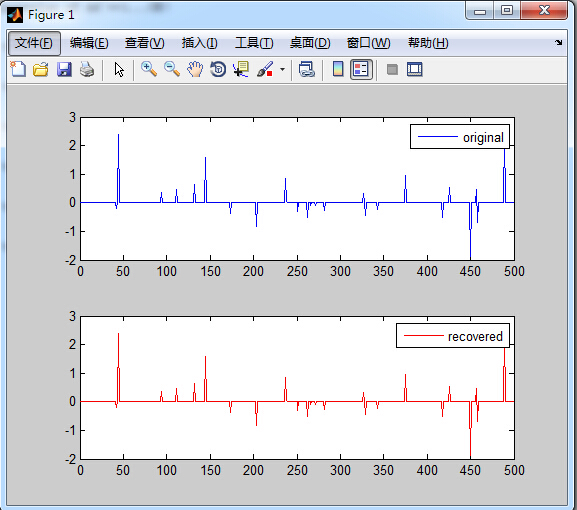Viewport: 577px width, 510px height.
Task: Click the Link Plot icon
Action: [x=307, y=69]
